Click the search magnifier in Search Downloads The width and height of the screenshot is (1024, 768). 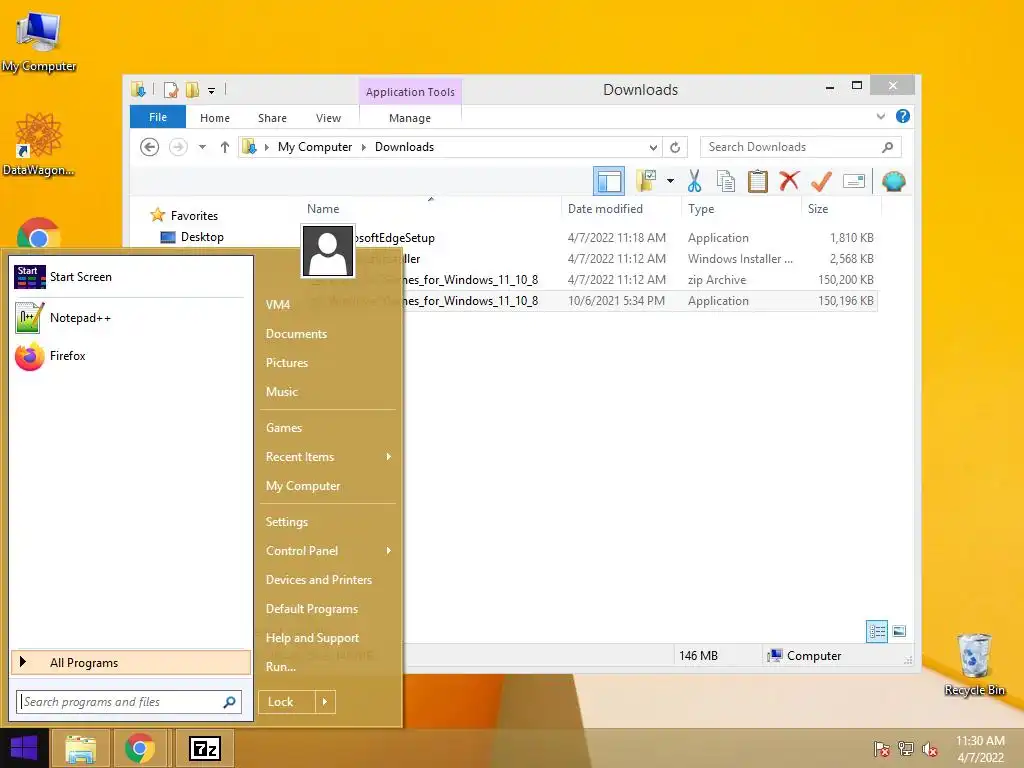[x=888, y=147]
